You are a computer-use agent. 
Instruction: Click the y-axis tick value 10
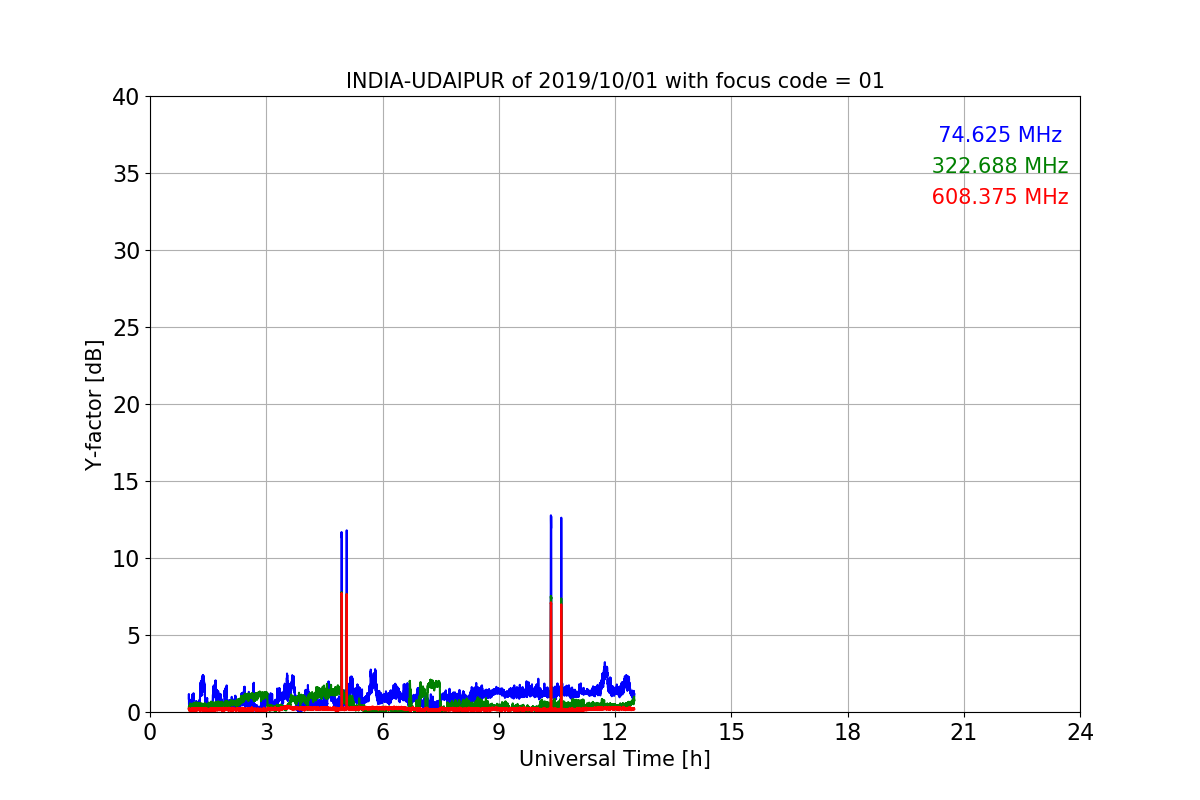click(125, 559)
